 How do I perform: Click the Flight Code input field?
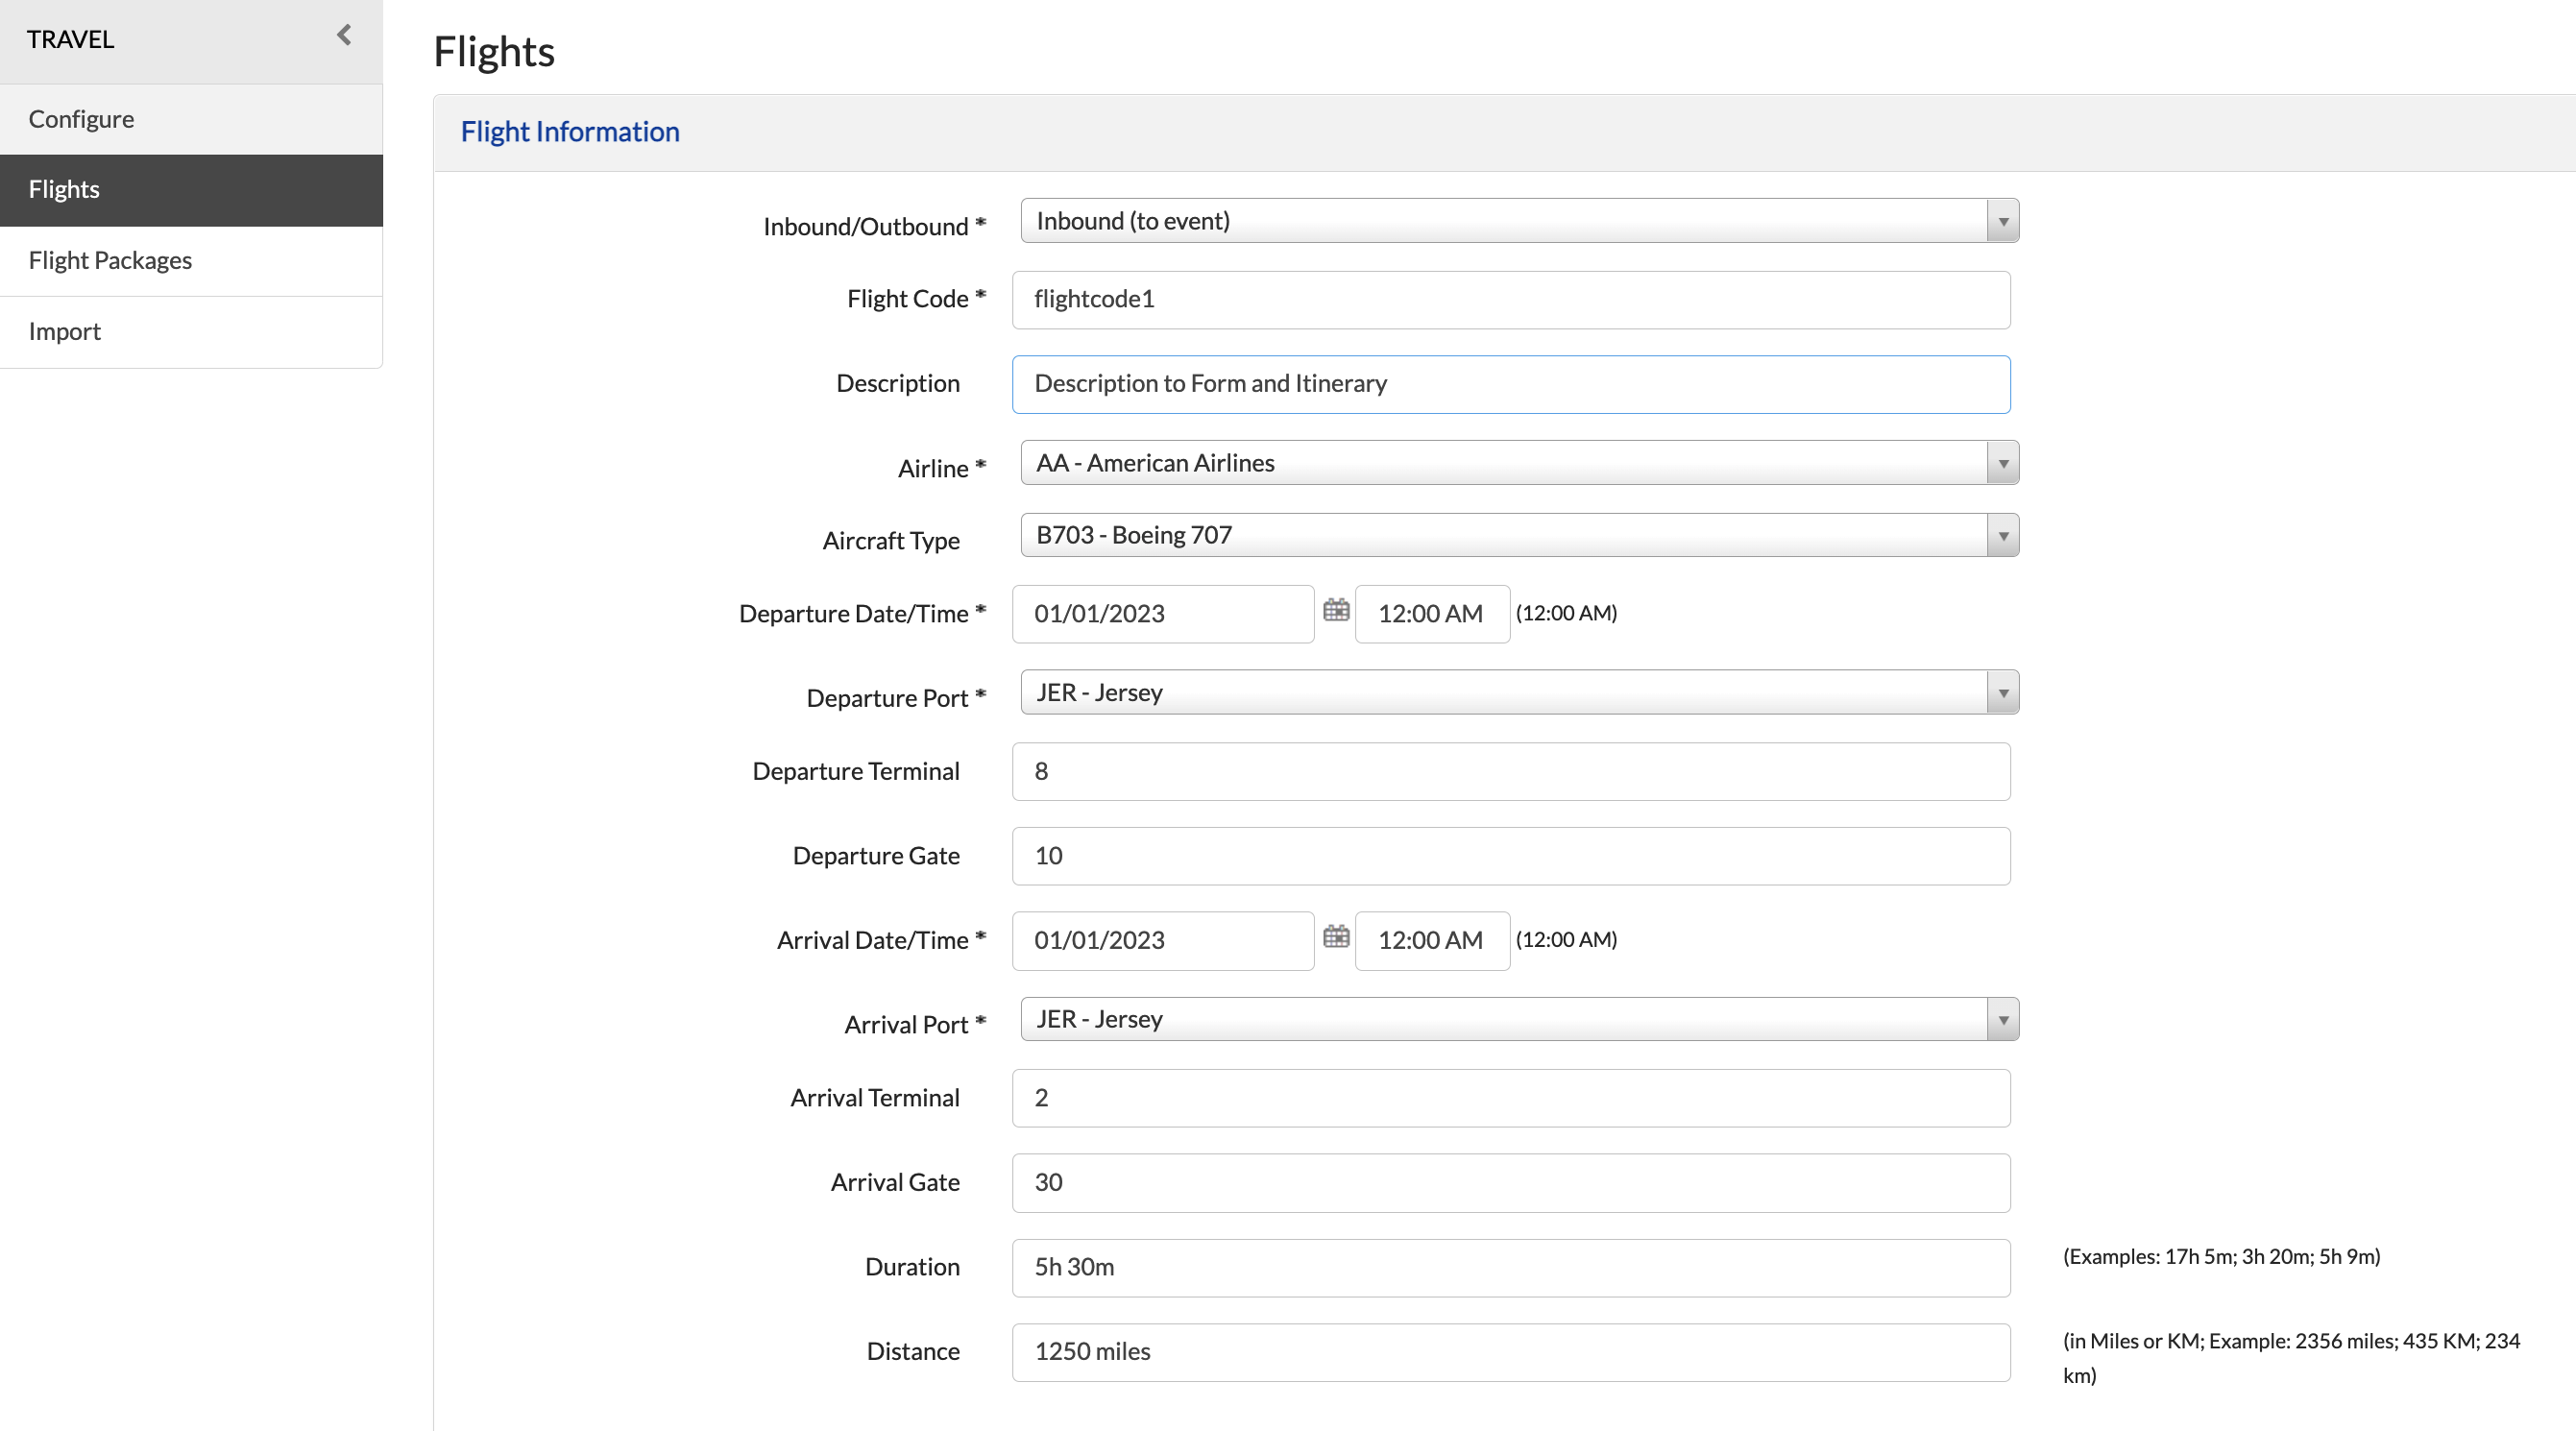pos(1511,300)
